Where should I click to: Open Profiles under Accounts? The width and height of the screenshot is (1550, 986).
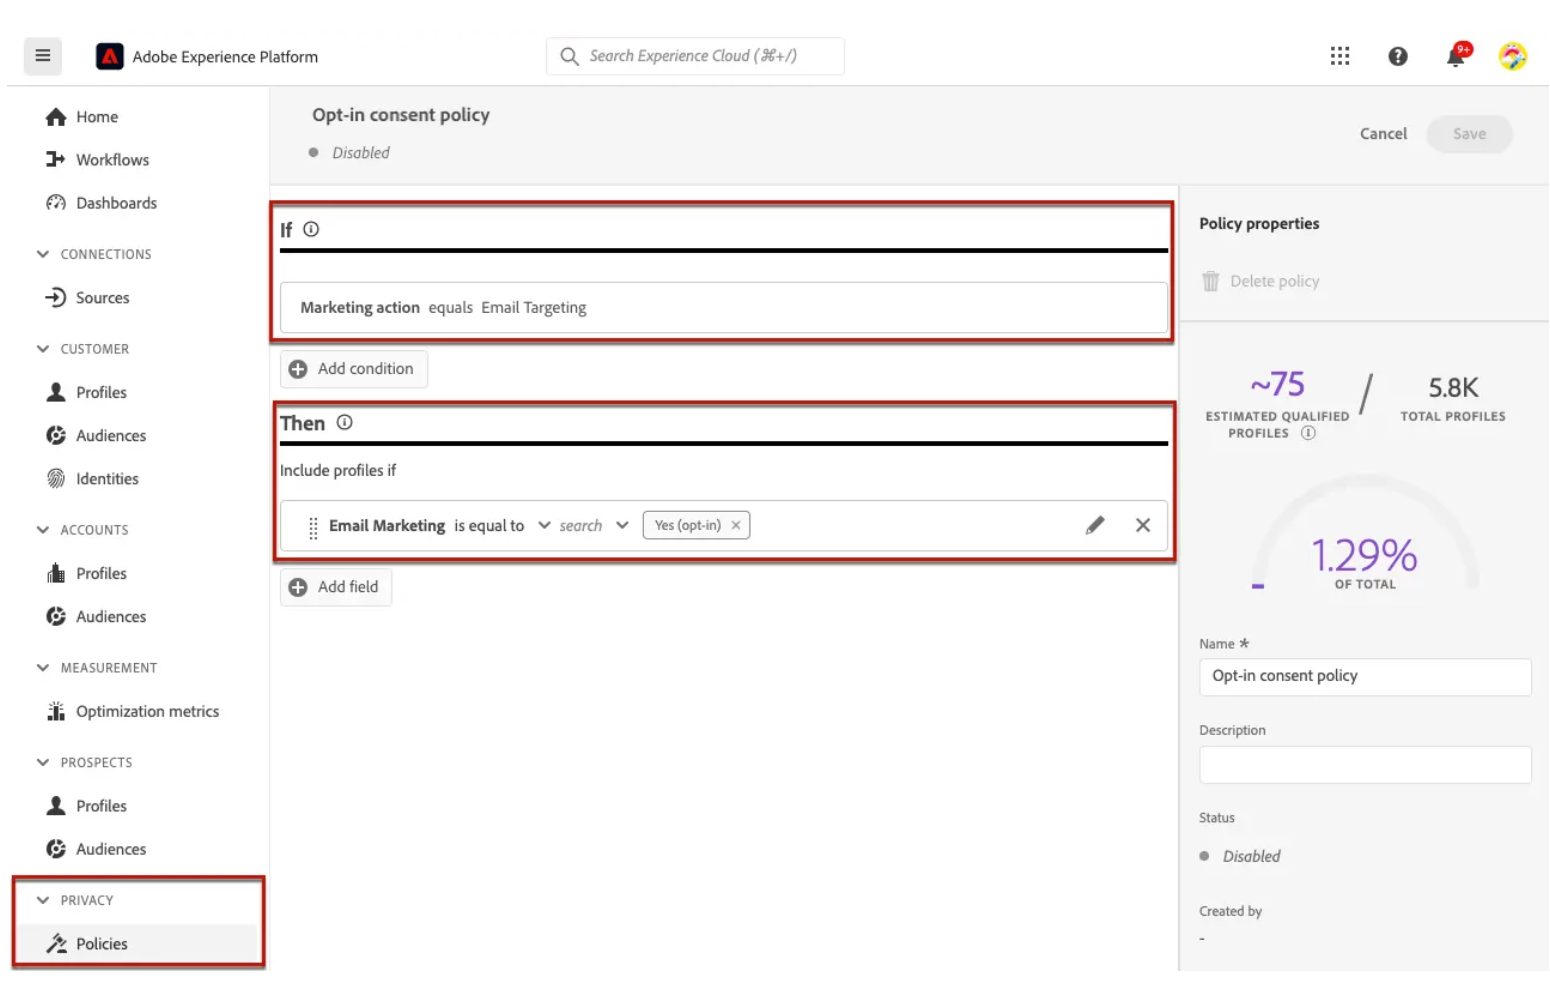click(x=86, y=573)
